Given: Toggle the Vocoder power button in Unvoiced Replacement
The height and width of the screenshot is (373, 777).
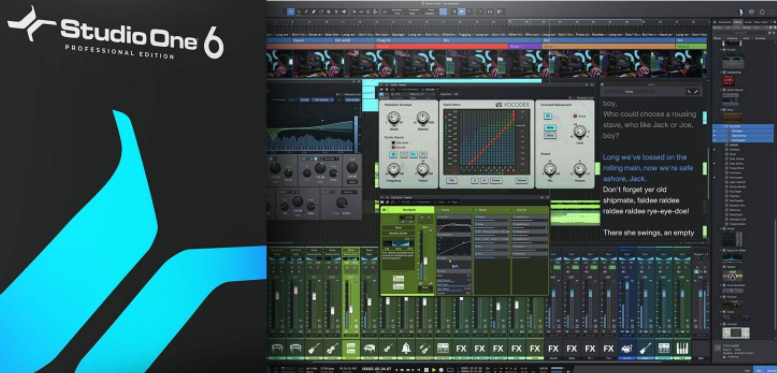Looking at the screenshot, I should point(549,116).
